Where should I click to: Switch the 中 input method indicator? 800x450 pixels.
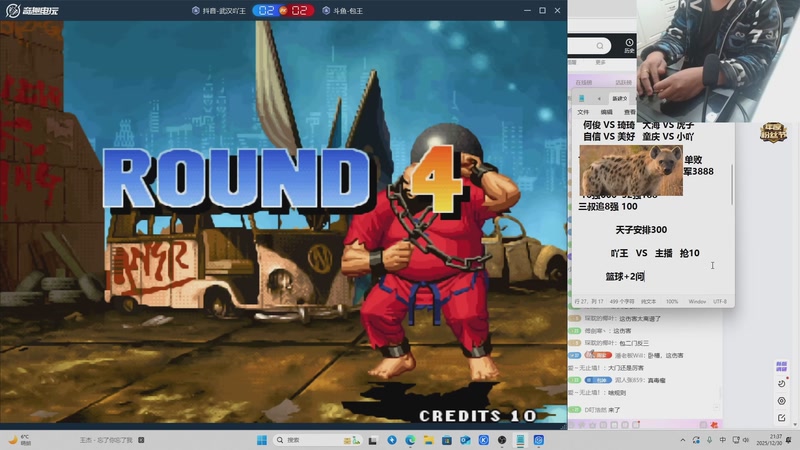pos(722,440)
